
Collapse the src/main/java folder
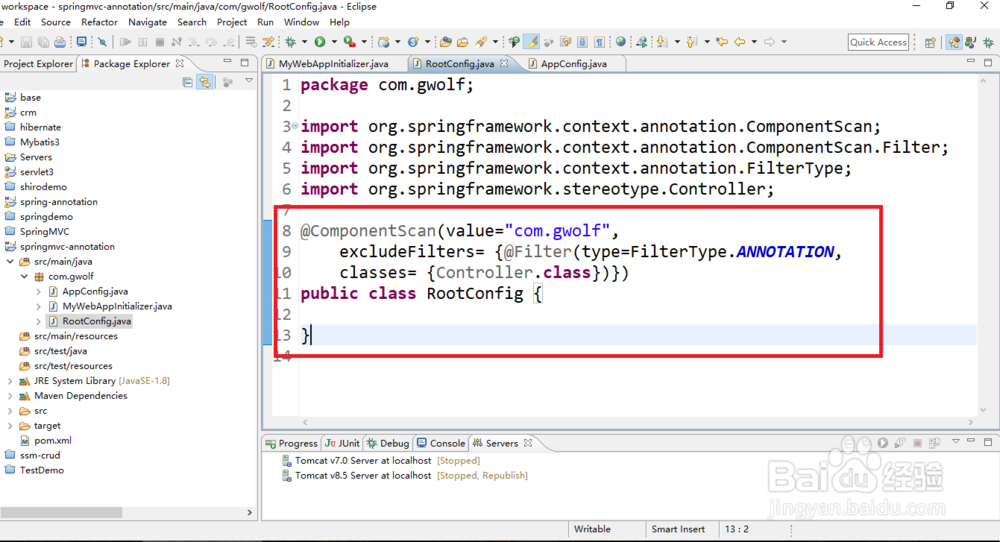click(10, 261)
